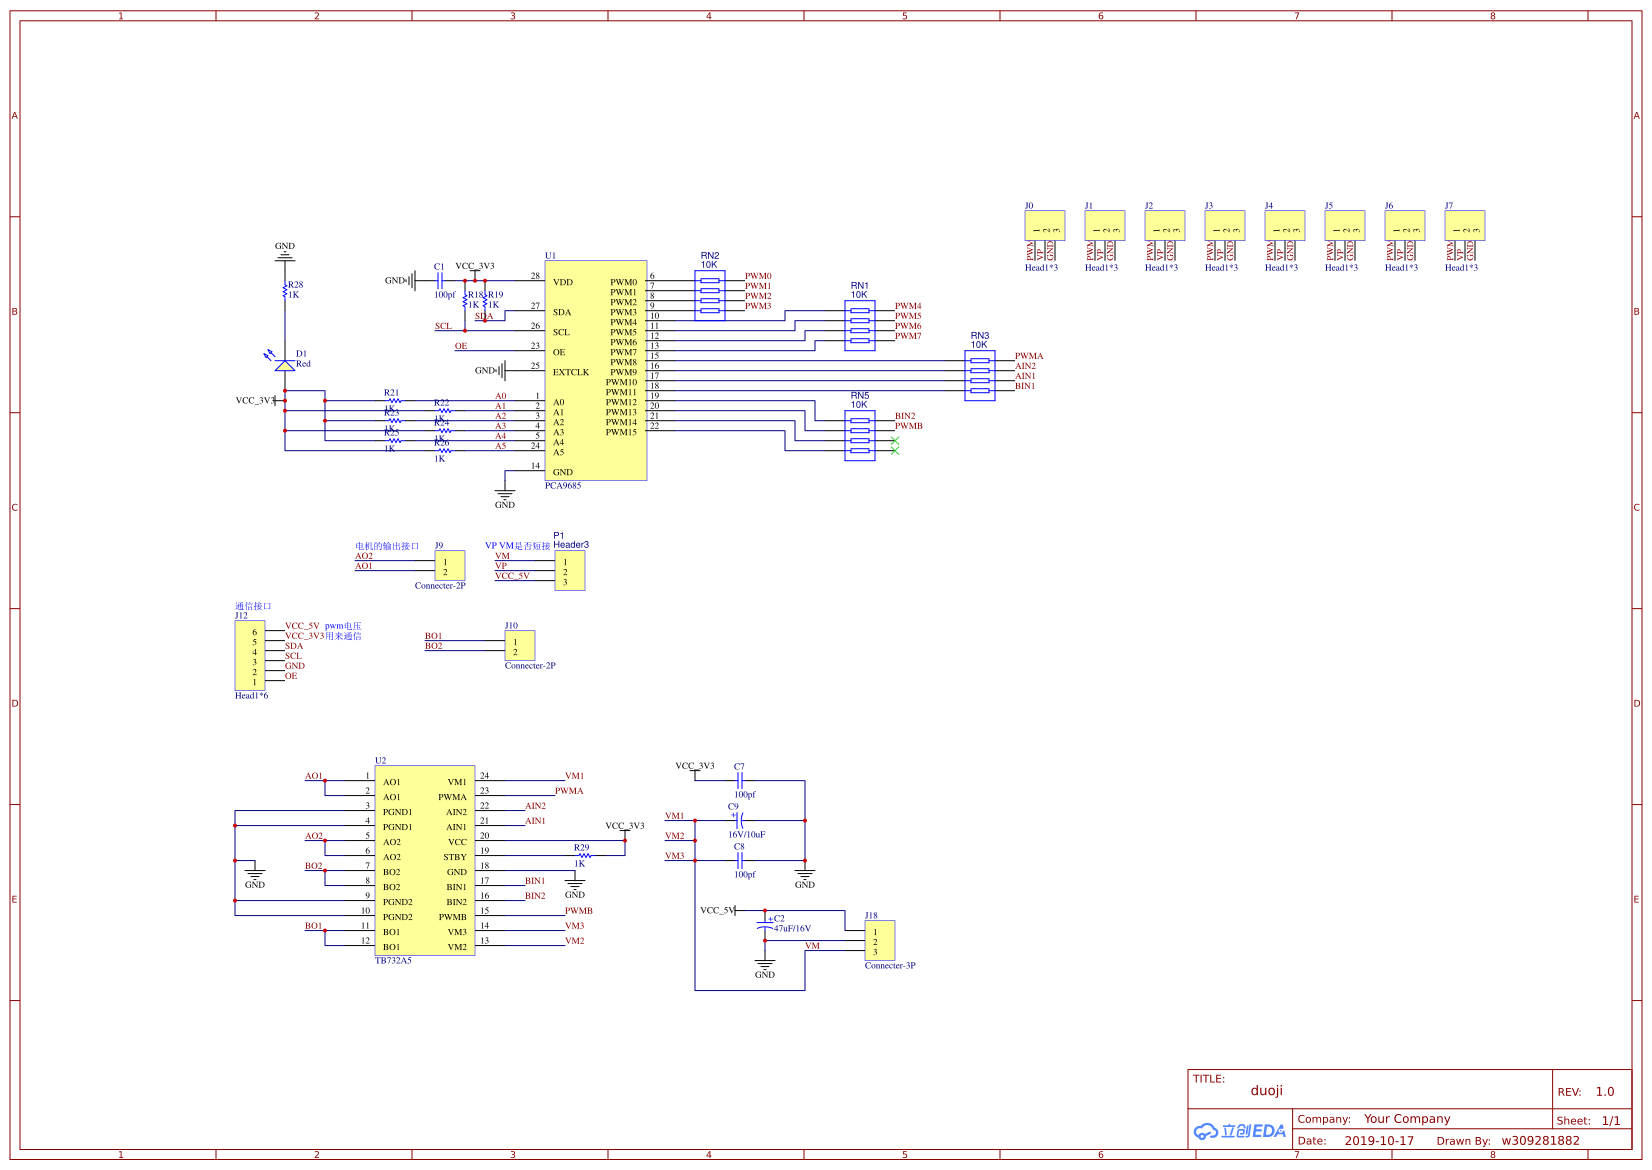Click the 'PWM7' net label beside RN1
The width and height of the screenshot is (1652, 1170).
[908, 336]
